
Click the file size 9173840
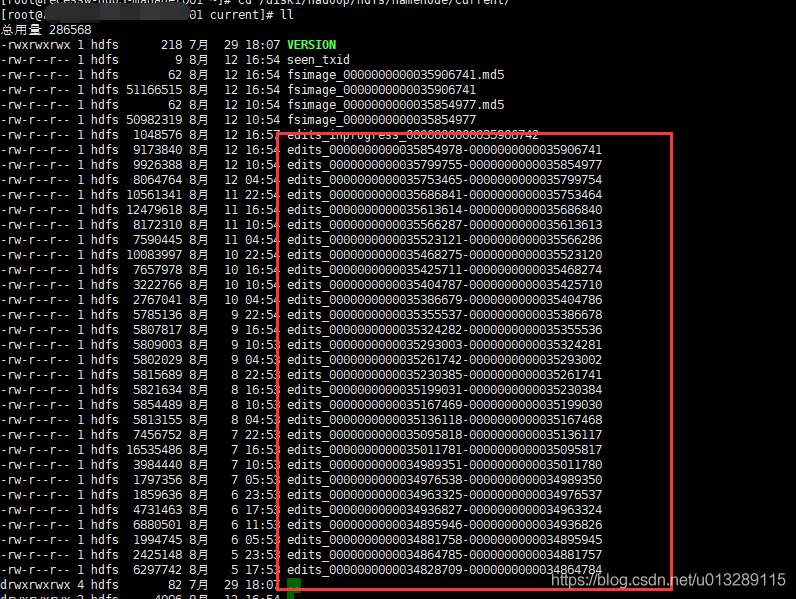pos(157,150)
